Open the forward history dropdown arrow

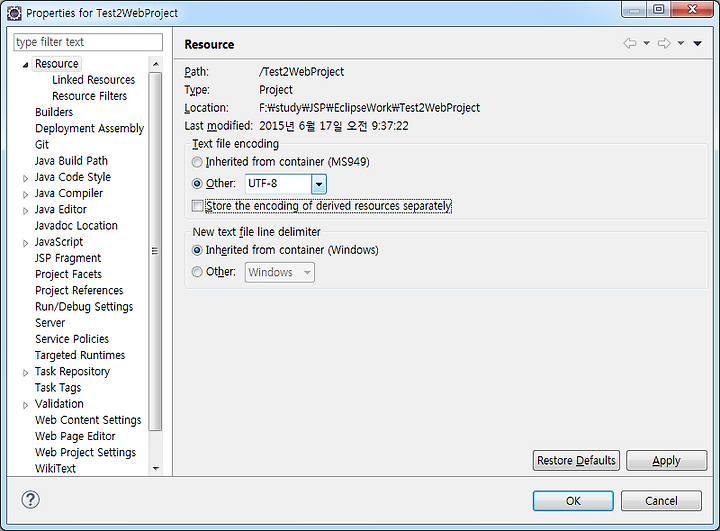click(681, 43)
